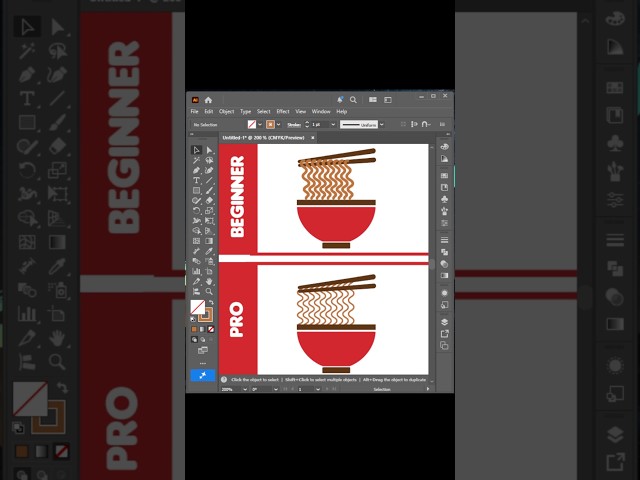The height and width of the screenshot is (480, 640).
Task: Open the Object menu
Action: point(227,111)
